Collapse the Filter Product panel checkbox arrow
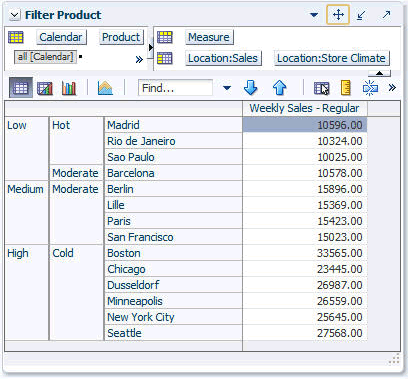 tap(15, 15)
